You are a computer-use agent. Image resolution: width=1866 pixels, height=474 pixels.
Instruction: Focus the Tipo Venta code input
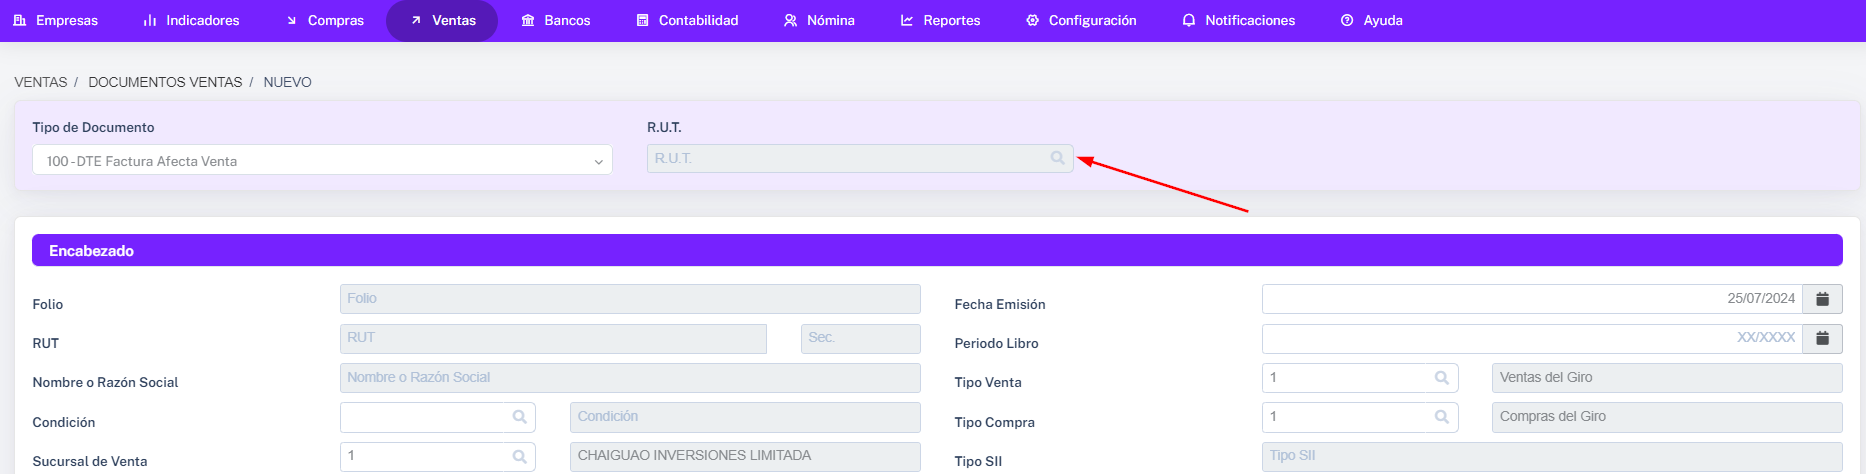[x=1346, y=378]
